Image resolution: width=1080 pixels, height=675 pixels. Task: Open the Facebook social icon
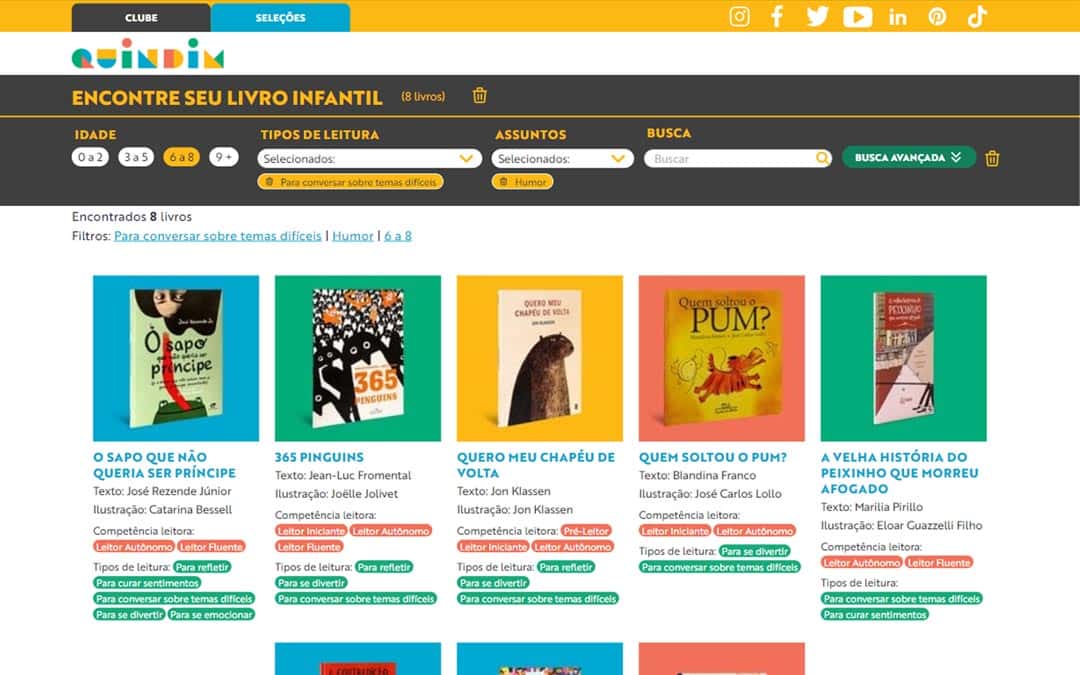click(777, 16)
